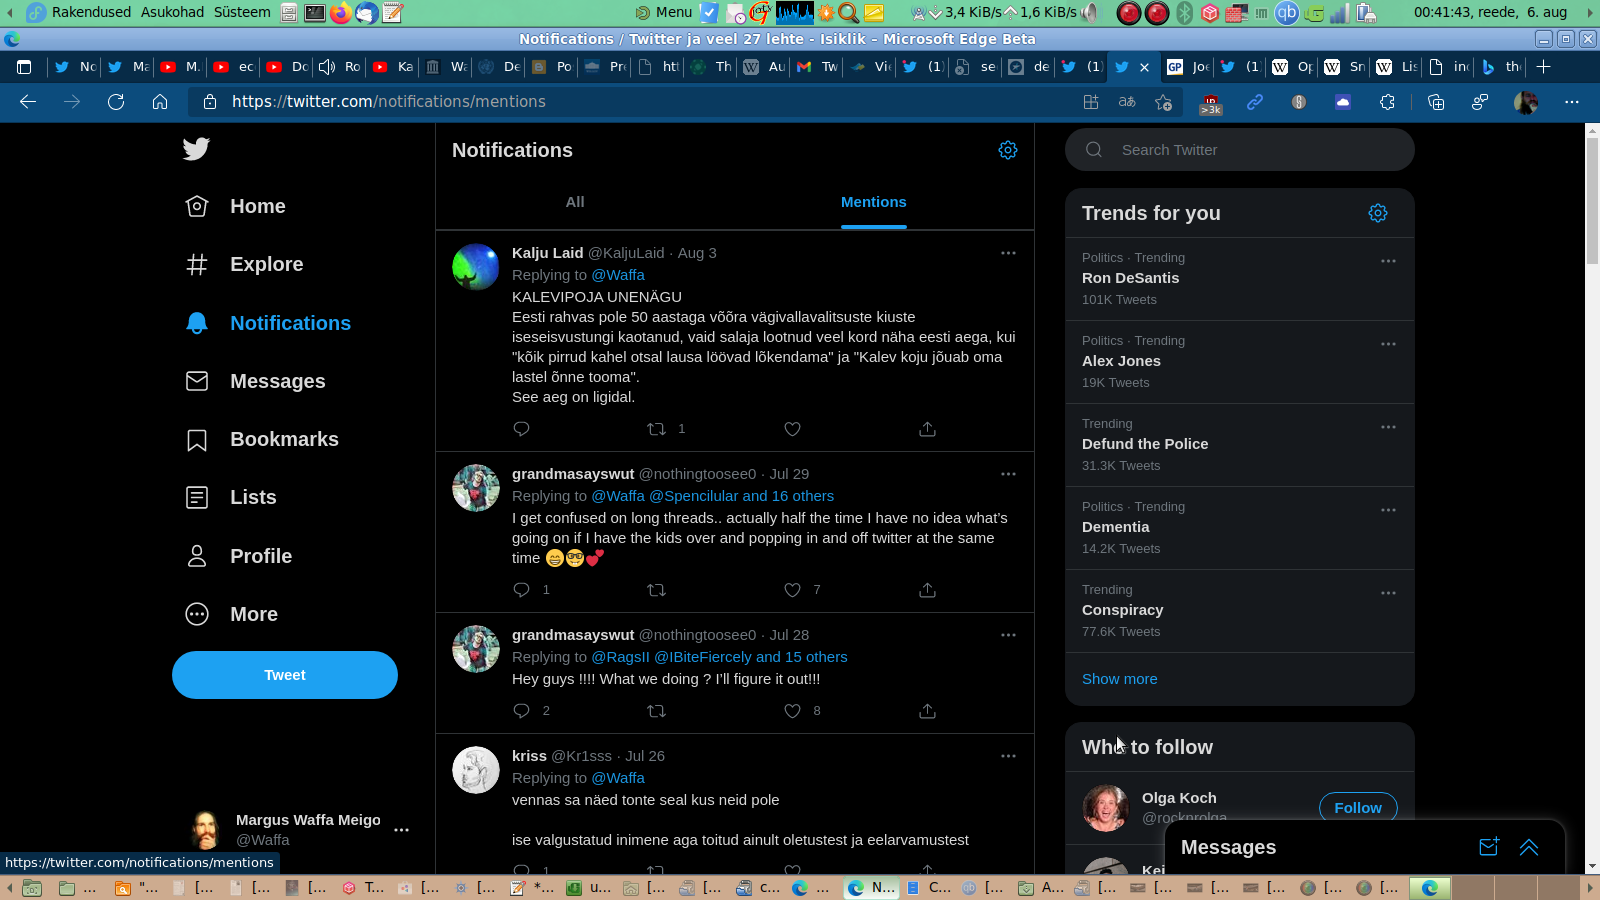Open options for Defund the Police trend

point(1388,427)
